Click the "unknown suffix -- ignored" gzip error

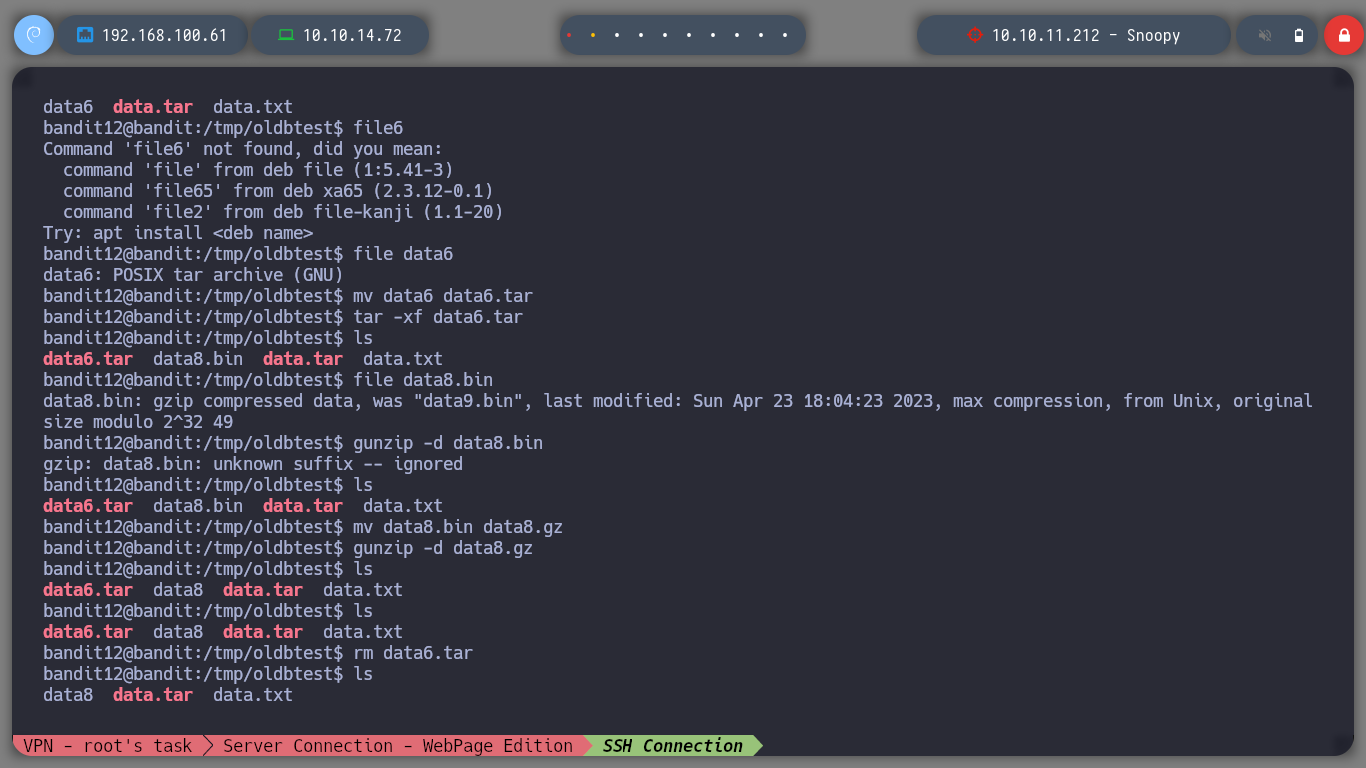click(253, 464)
